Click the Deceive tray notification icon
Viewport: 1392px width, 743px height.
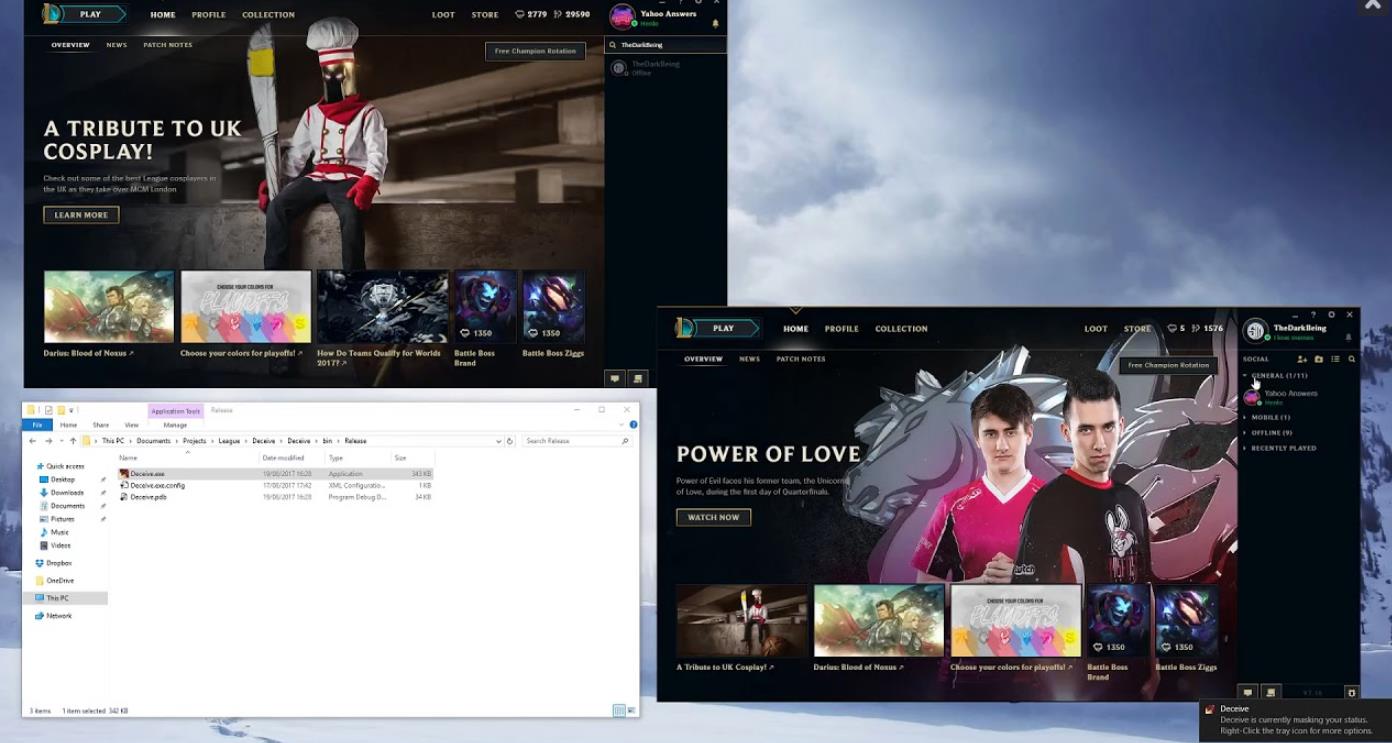point(1210,710)
